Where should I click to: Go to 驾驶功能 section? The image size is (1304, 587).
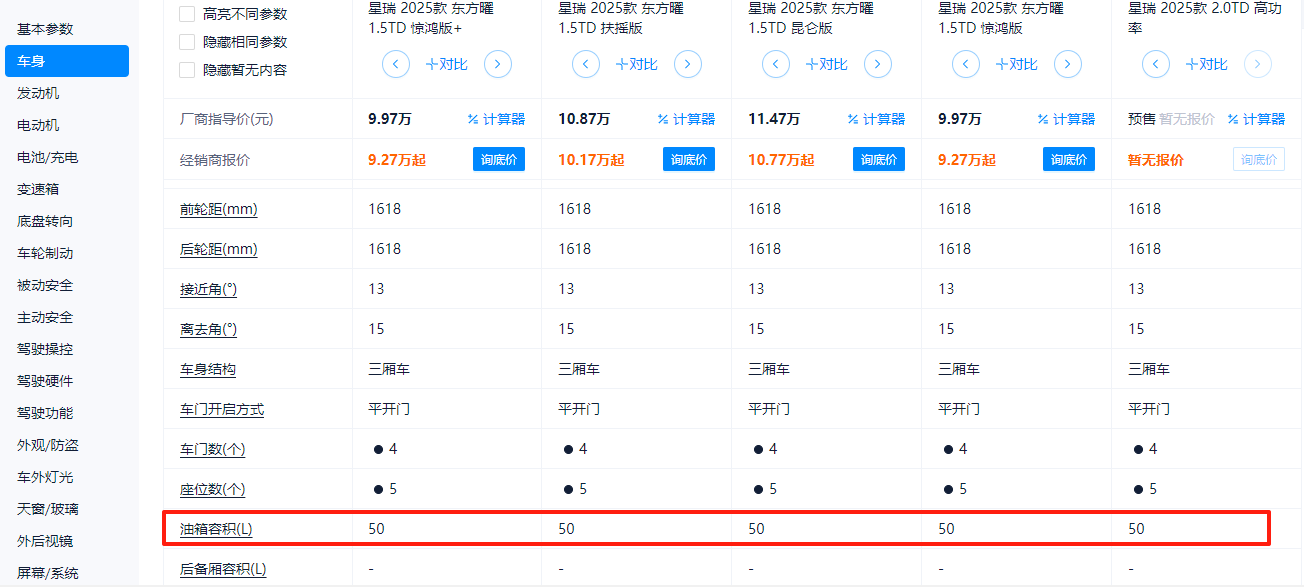point(45,413)
